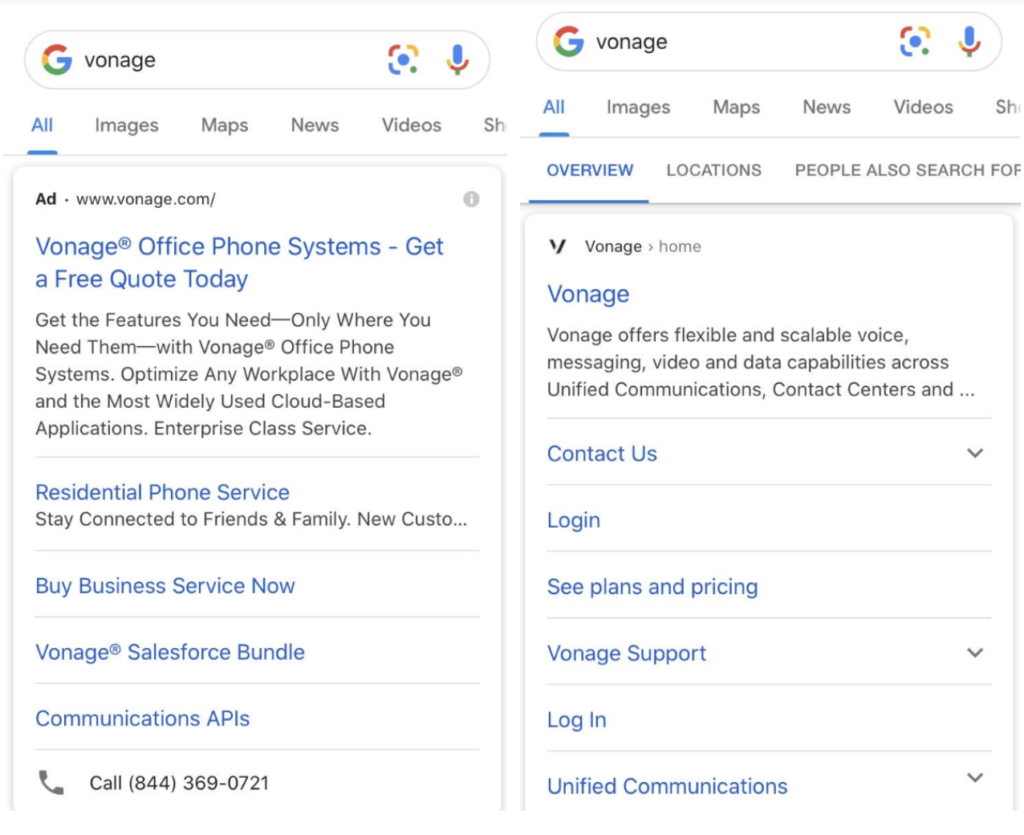Open Log In link

point(577,720)
